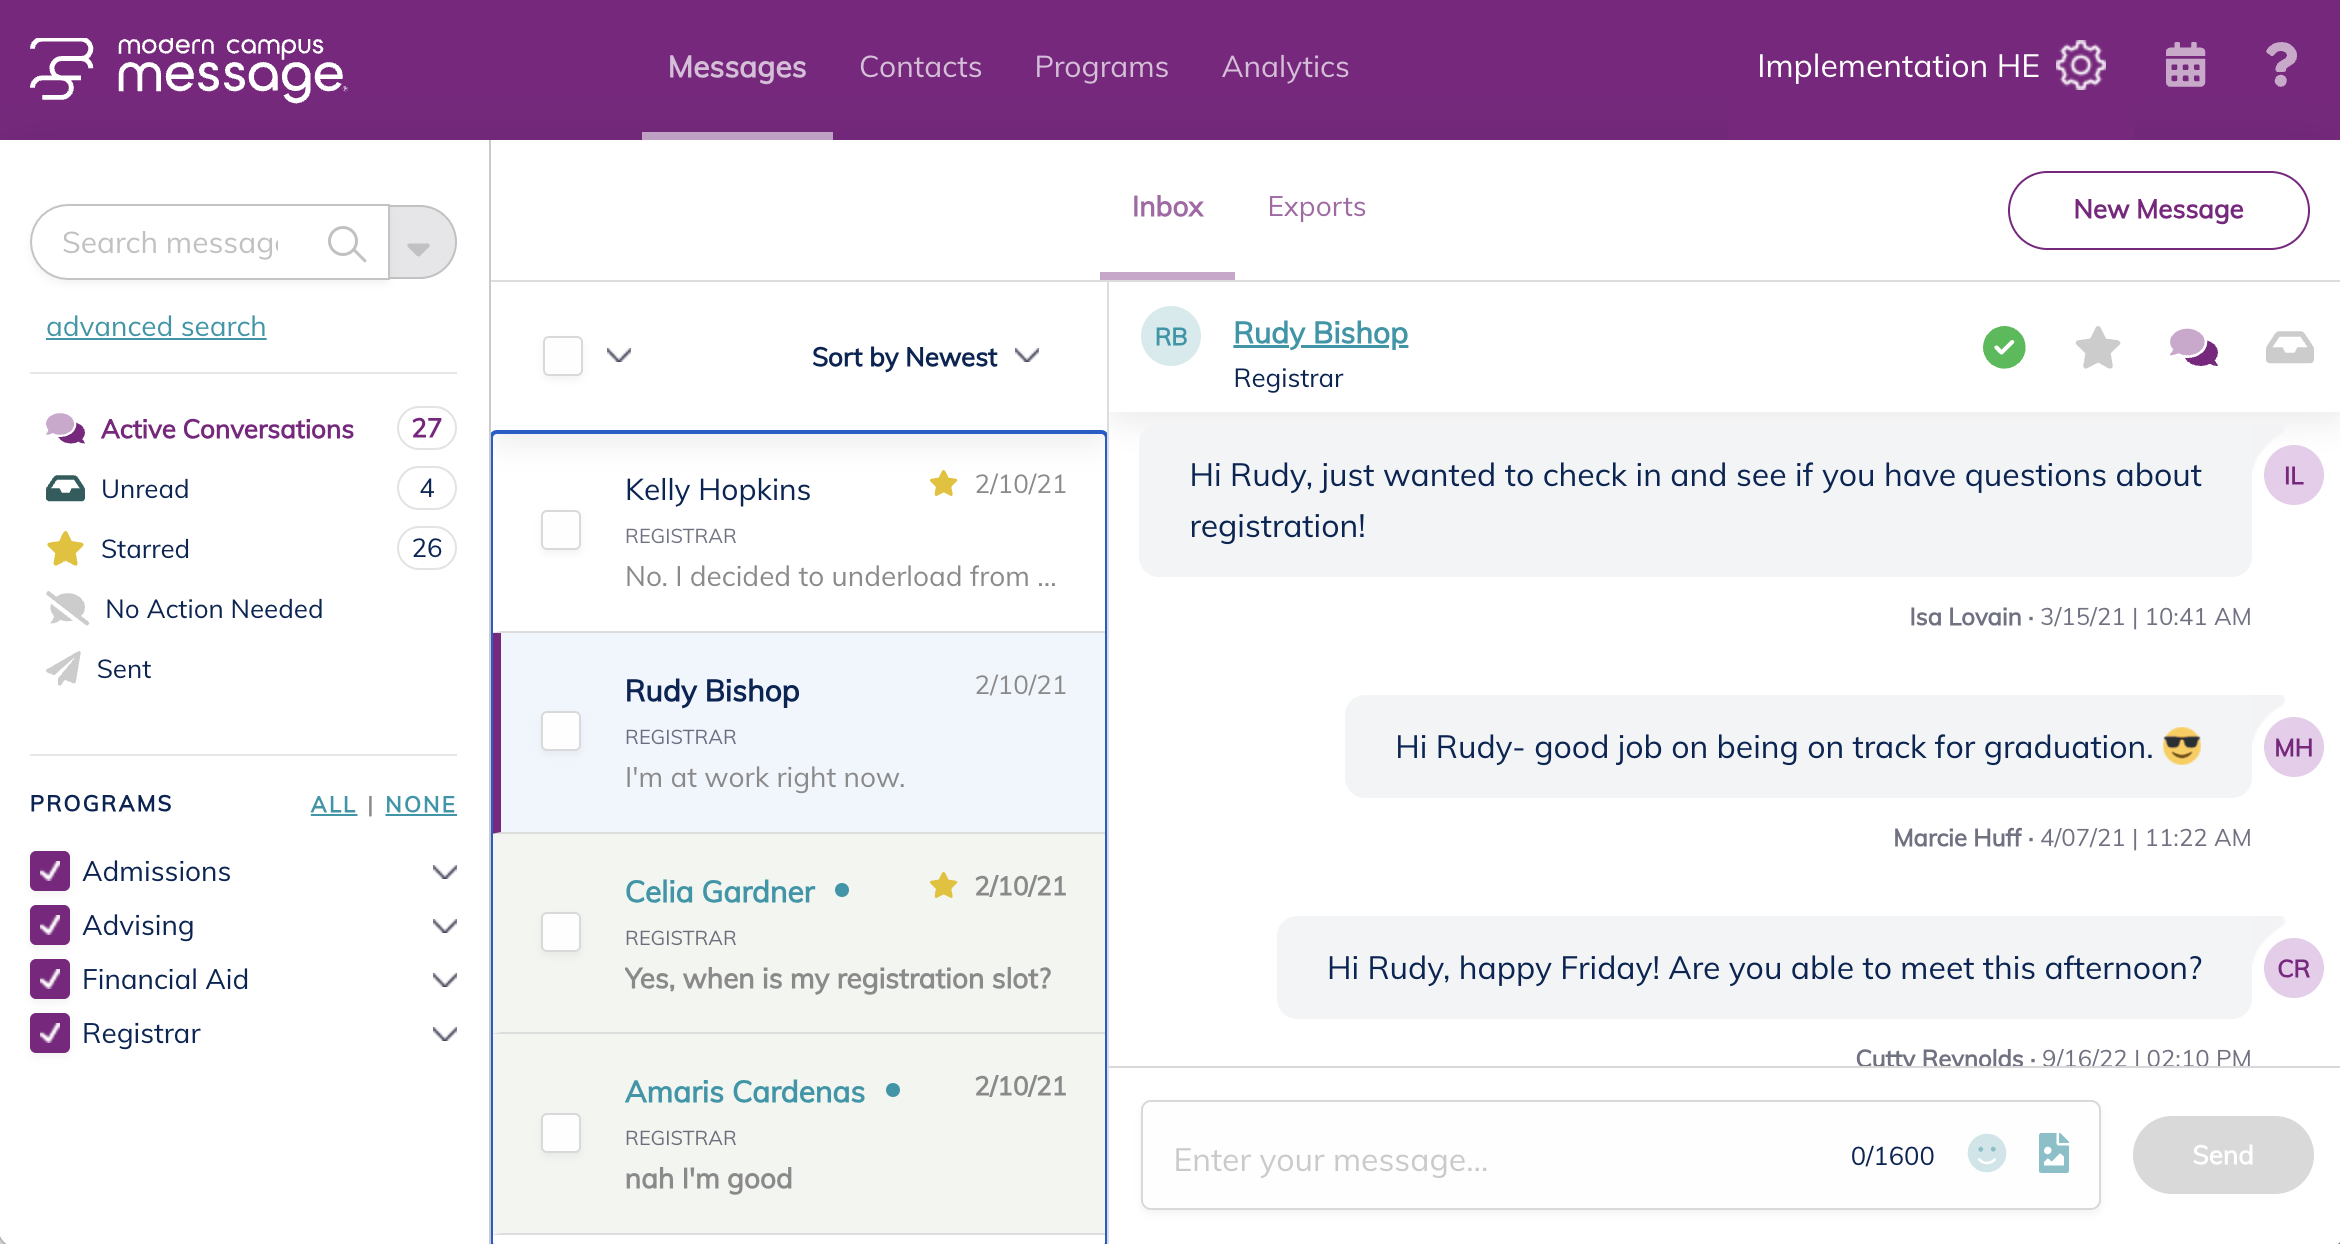Star the Rudy Bishop conversation
This screenshot has width=2340, height=1244.
(2098, 348)
